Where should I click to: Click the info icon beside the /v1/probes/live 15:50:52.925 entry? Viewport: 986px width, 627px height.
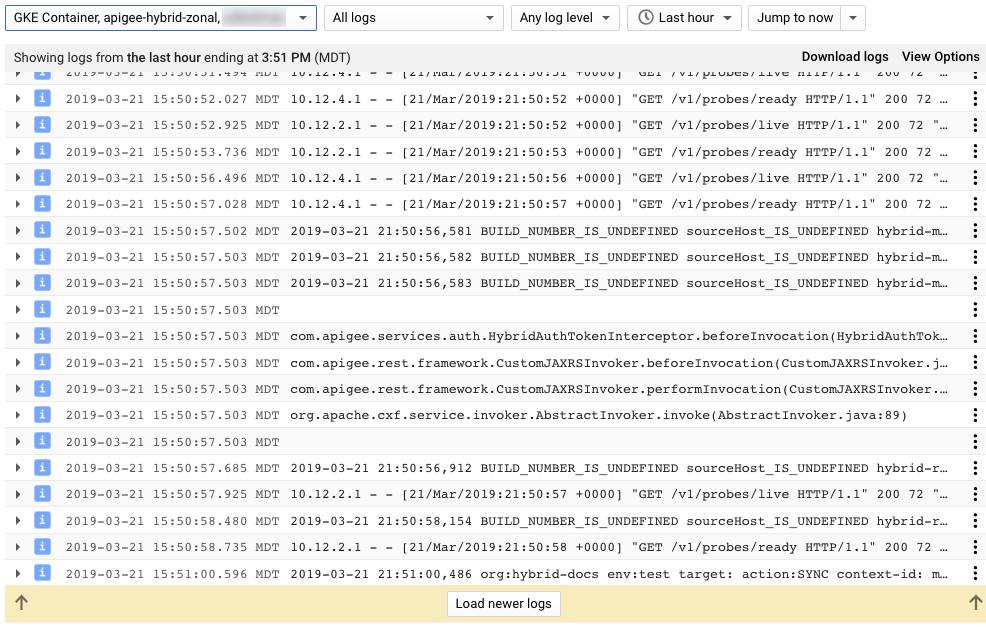point(42,125)
